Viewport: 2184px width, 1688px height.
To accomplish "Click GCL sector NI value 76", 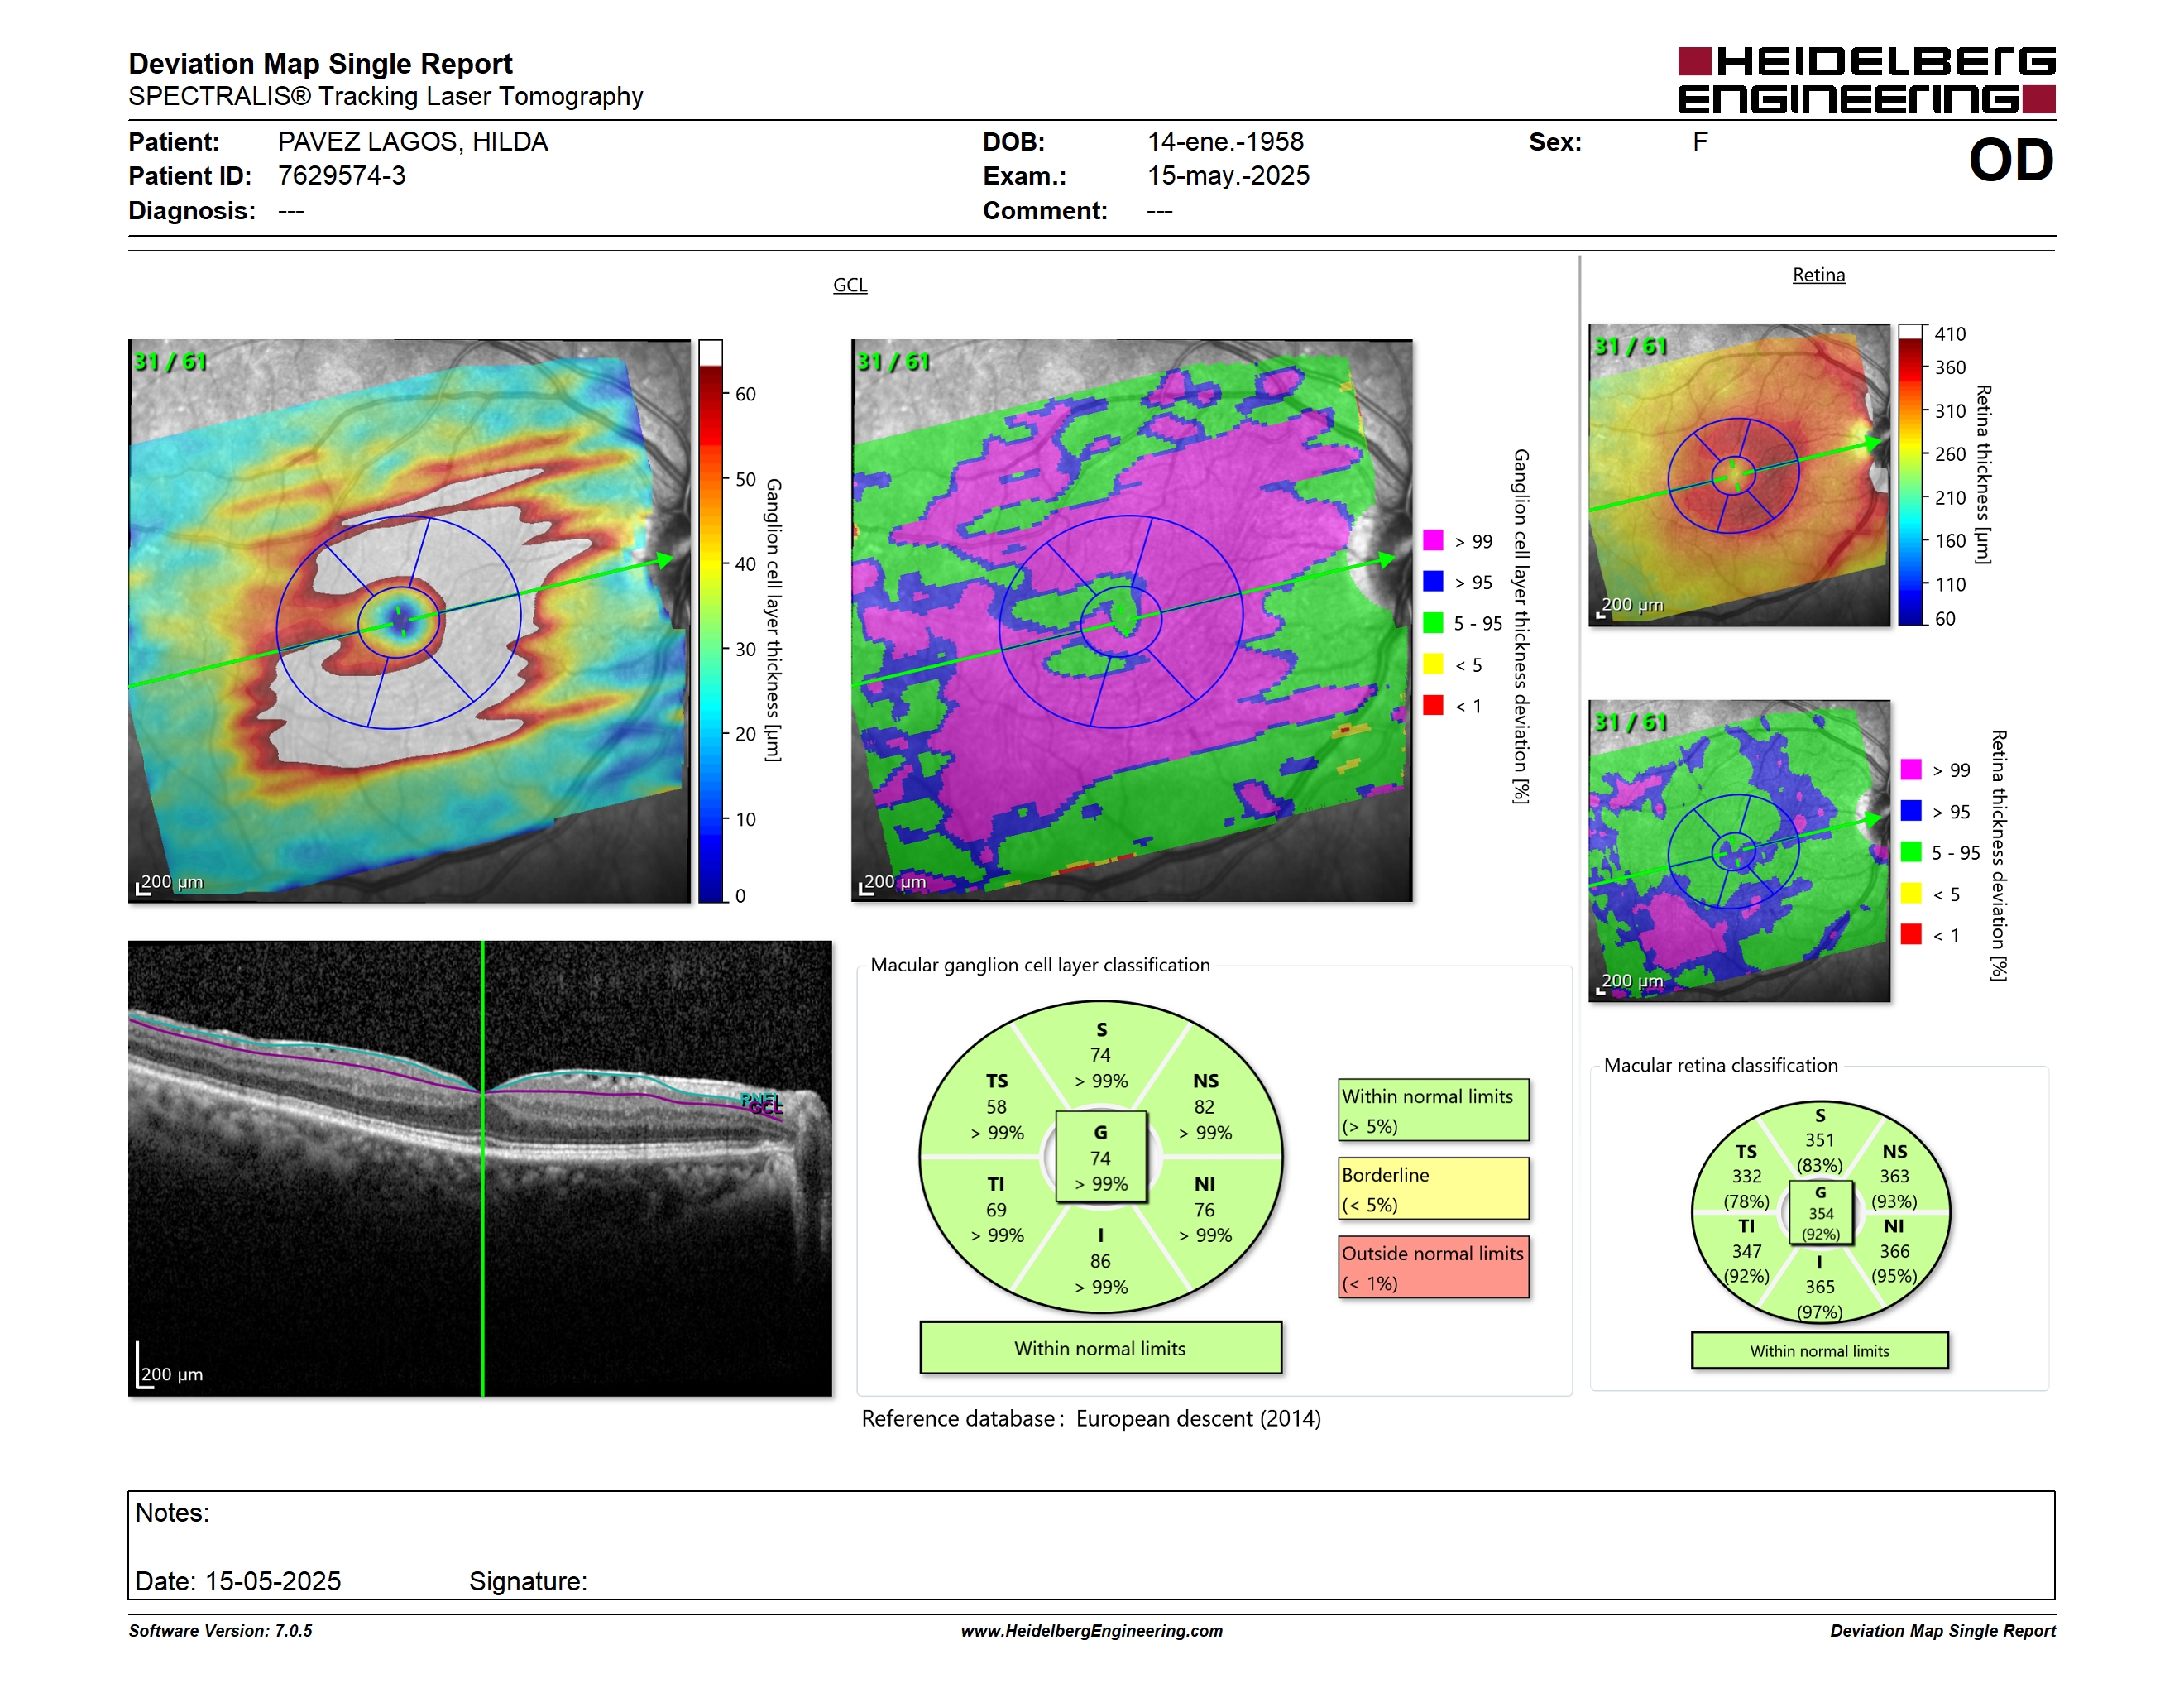I will tap(1204, 1210).
